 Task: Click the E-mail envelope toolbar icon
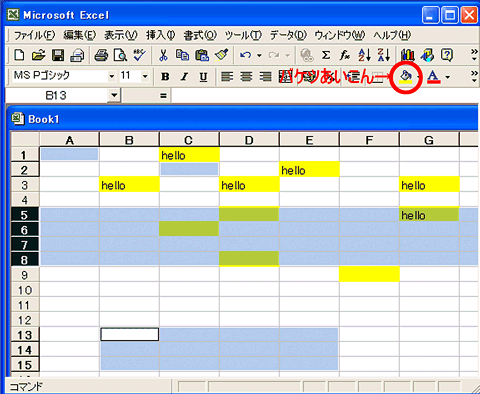coord(77,55)
